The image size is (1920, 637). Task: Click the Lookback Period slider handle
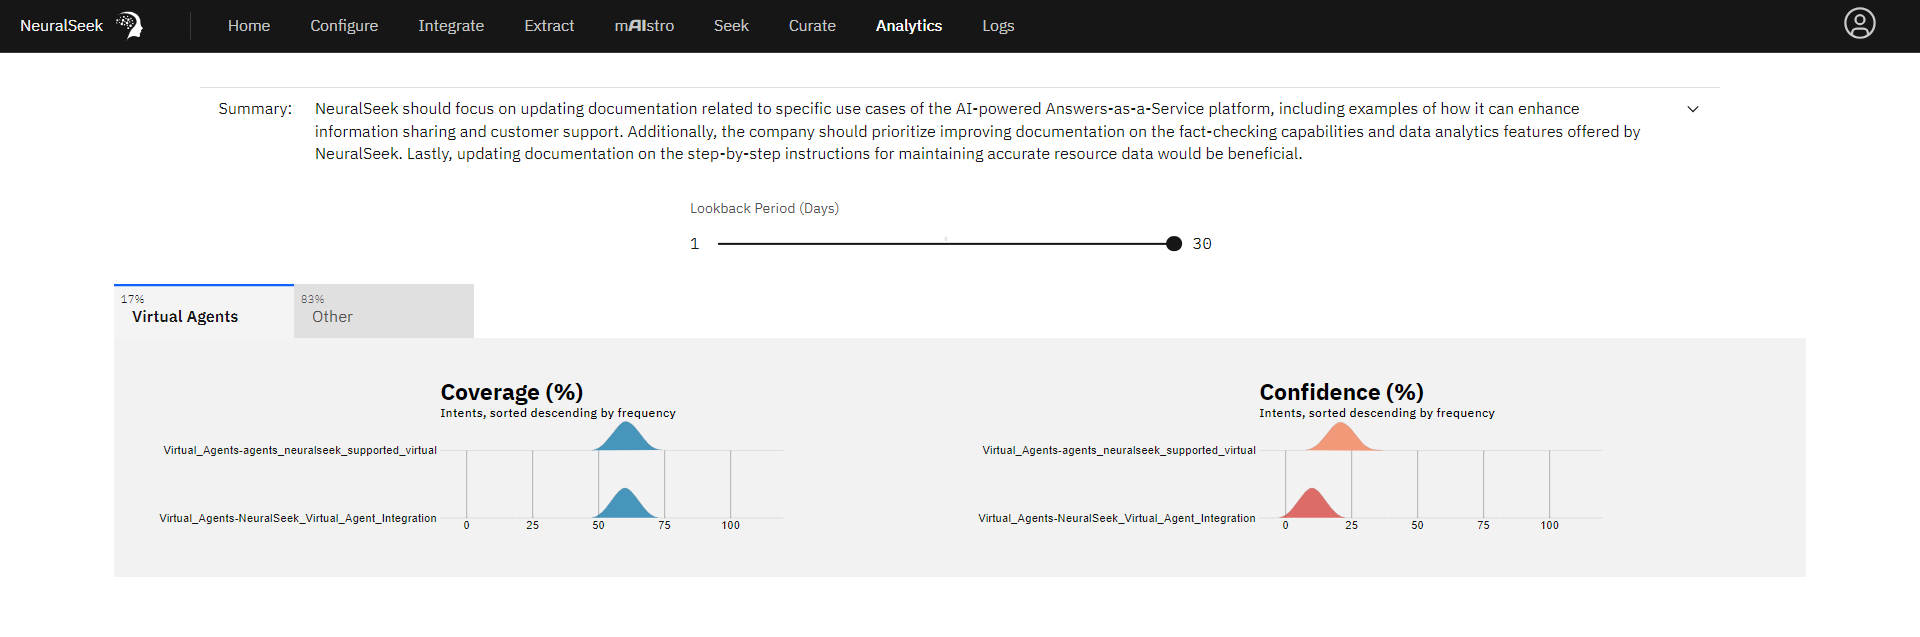click(x=1174, y=244)
